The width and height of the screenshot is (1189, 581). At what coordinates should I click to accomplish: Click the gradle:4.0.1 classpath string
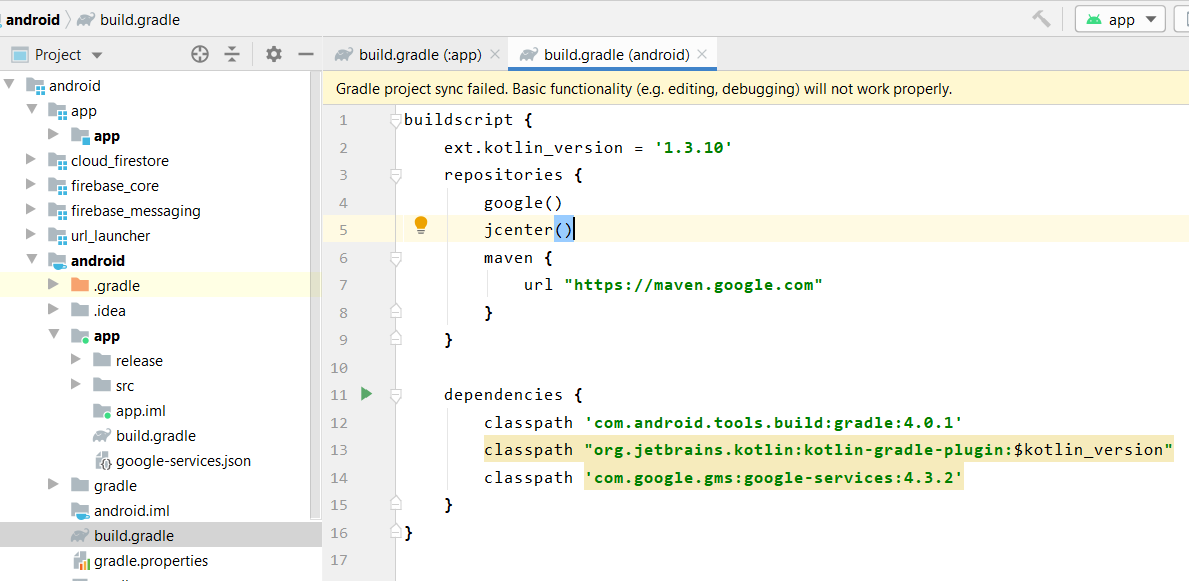click(773, 422)
